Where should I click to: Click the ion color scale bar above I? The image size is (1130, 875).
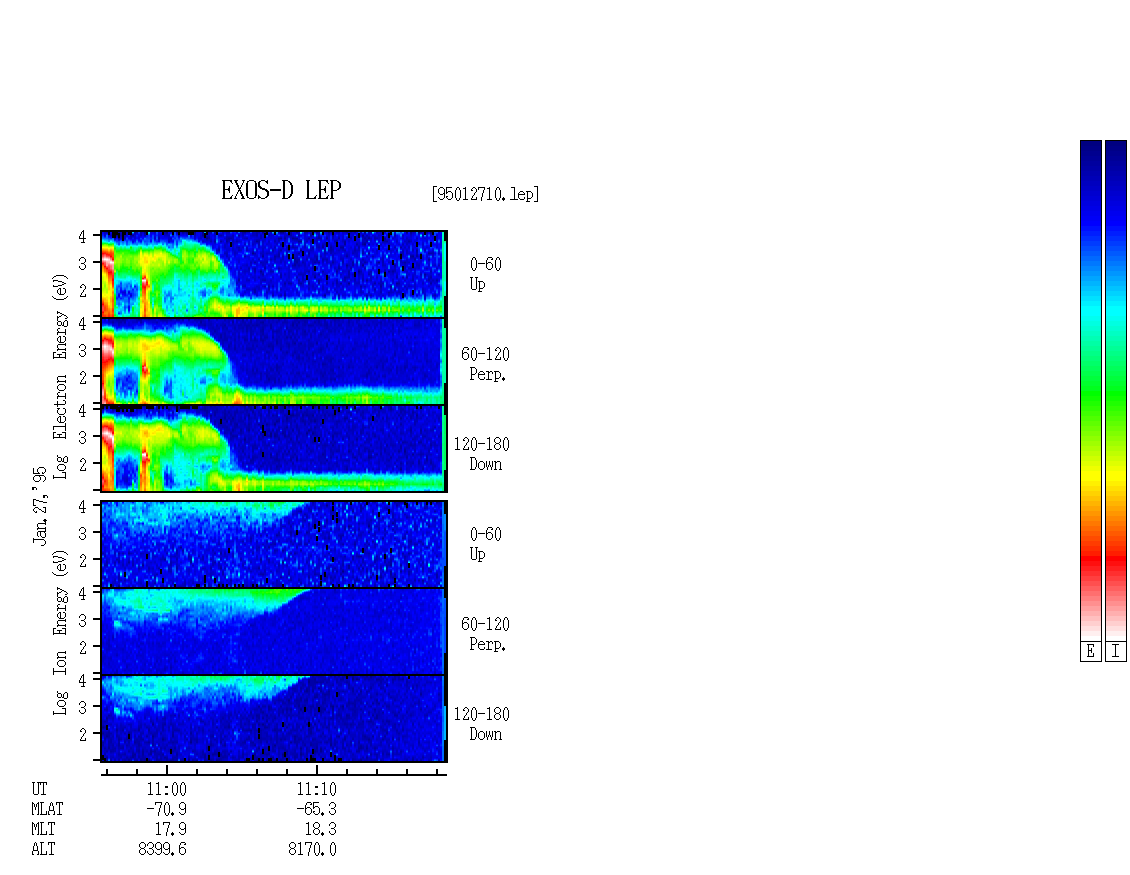[1116, 390]
